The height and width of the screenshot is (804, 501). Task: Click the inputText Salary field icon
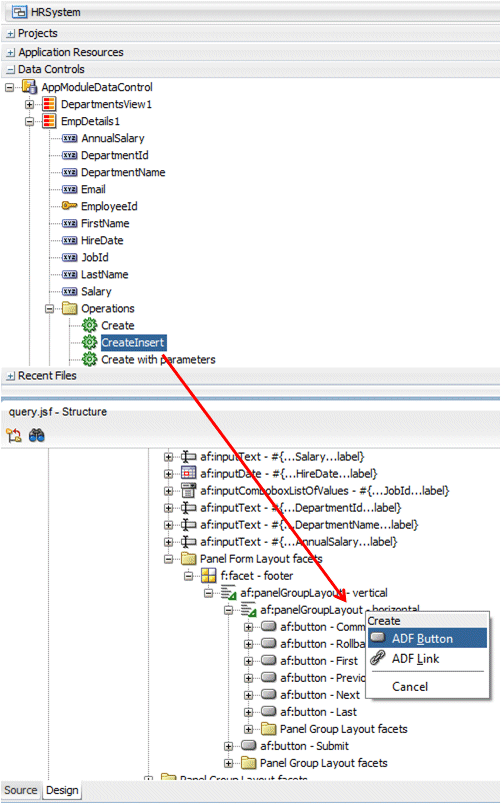point(189,456)
